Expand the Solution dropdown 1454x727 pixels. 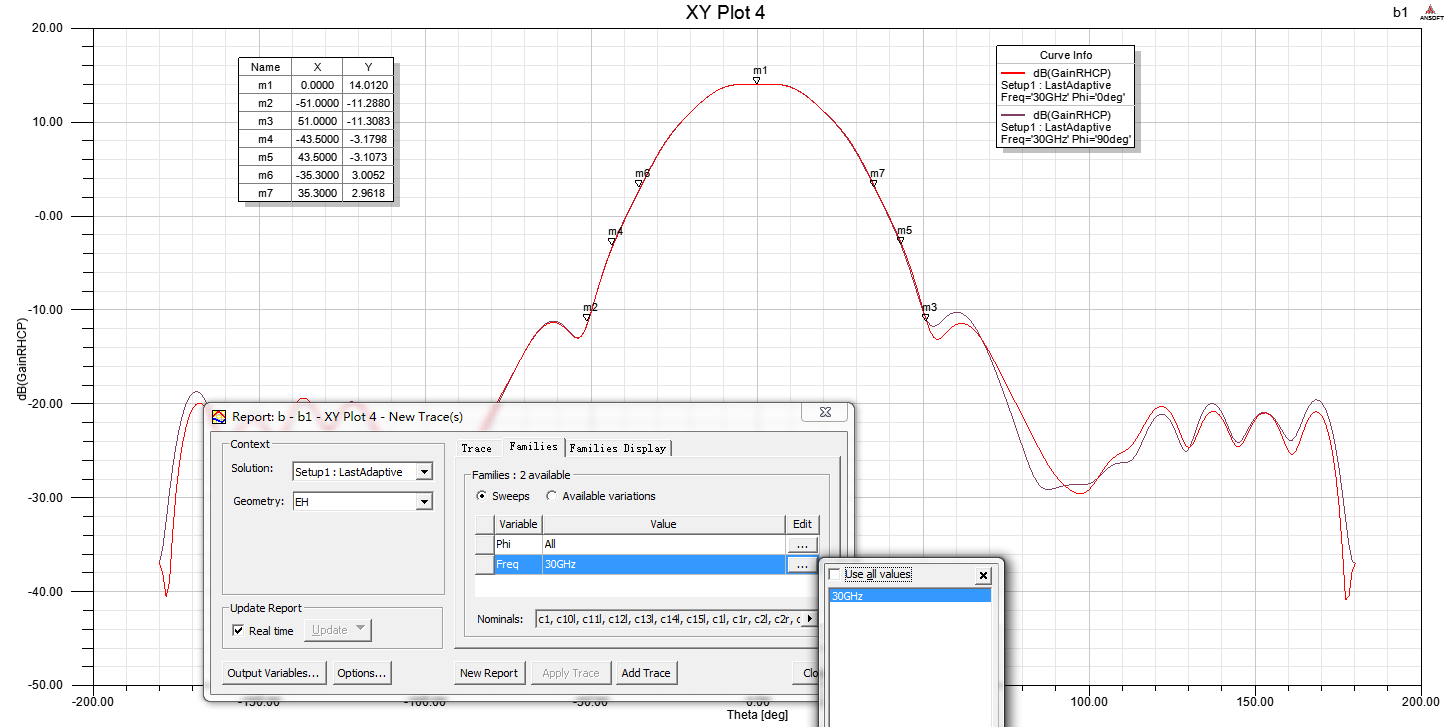point(424,471)
